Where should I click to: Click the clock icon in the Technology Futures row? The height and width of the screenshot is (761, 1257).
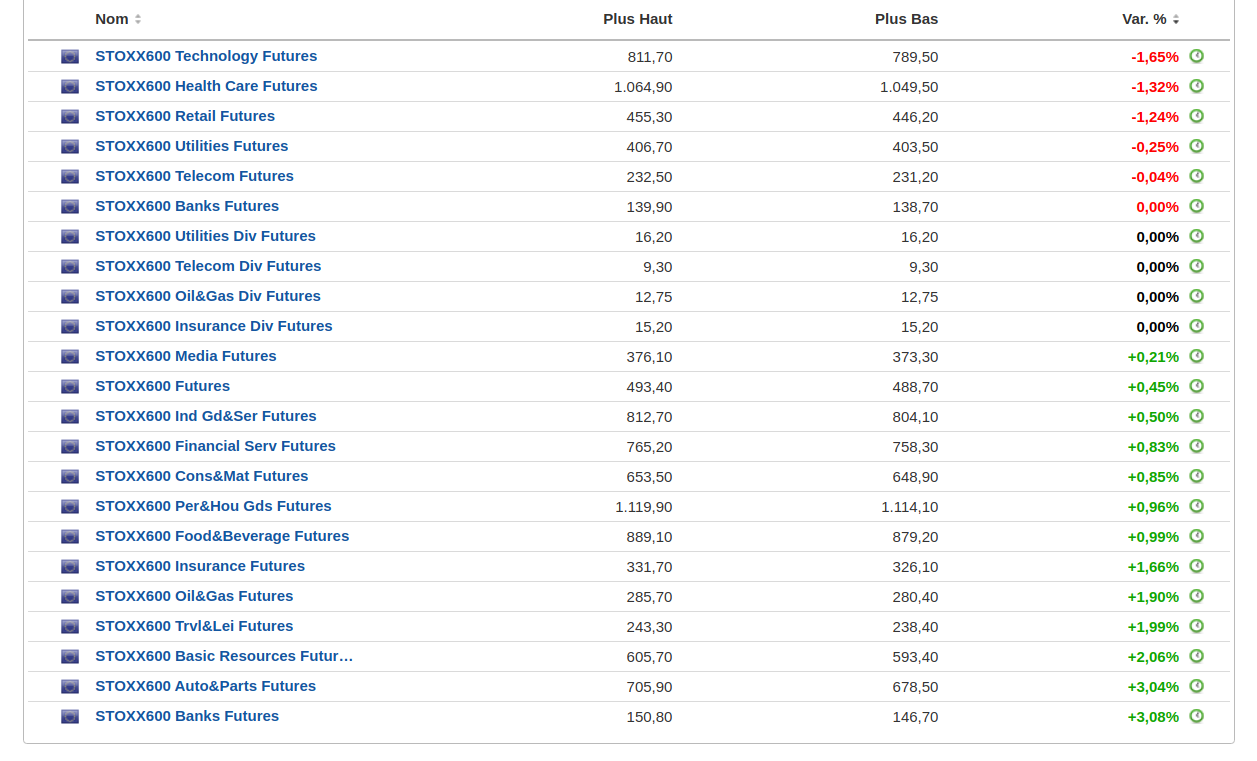click(1196, 56)
